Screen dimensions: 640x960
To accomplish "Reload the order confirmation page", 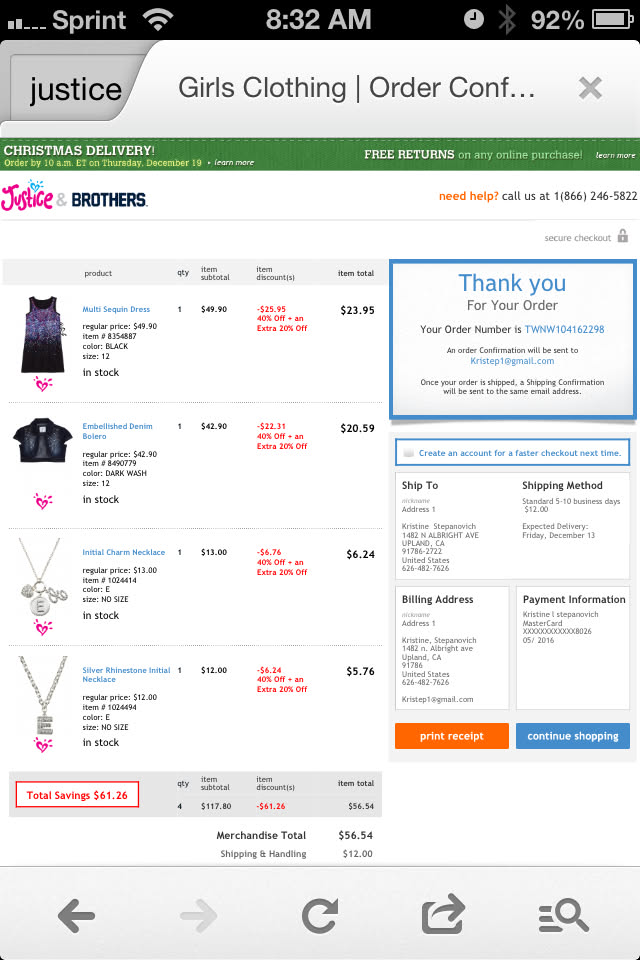I will tap(320, 916).
